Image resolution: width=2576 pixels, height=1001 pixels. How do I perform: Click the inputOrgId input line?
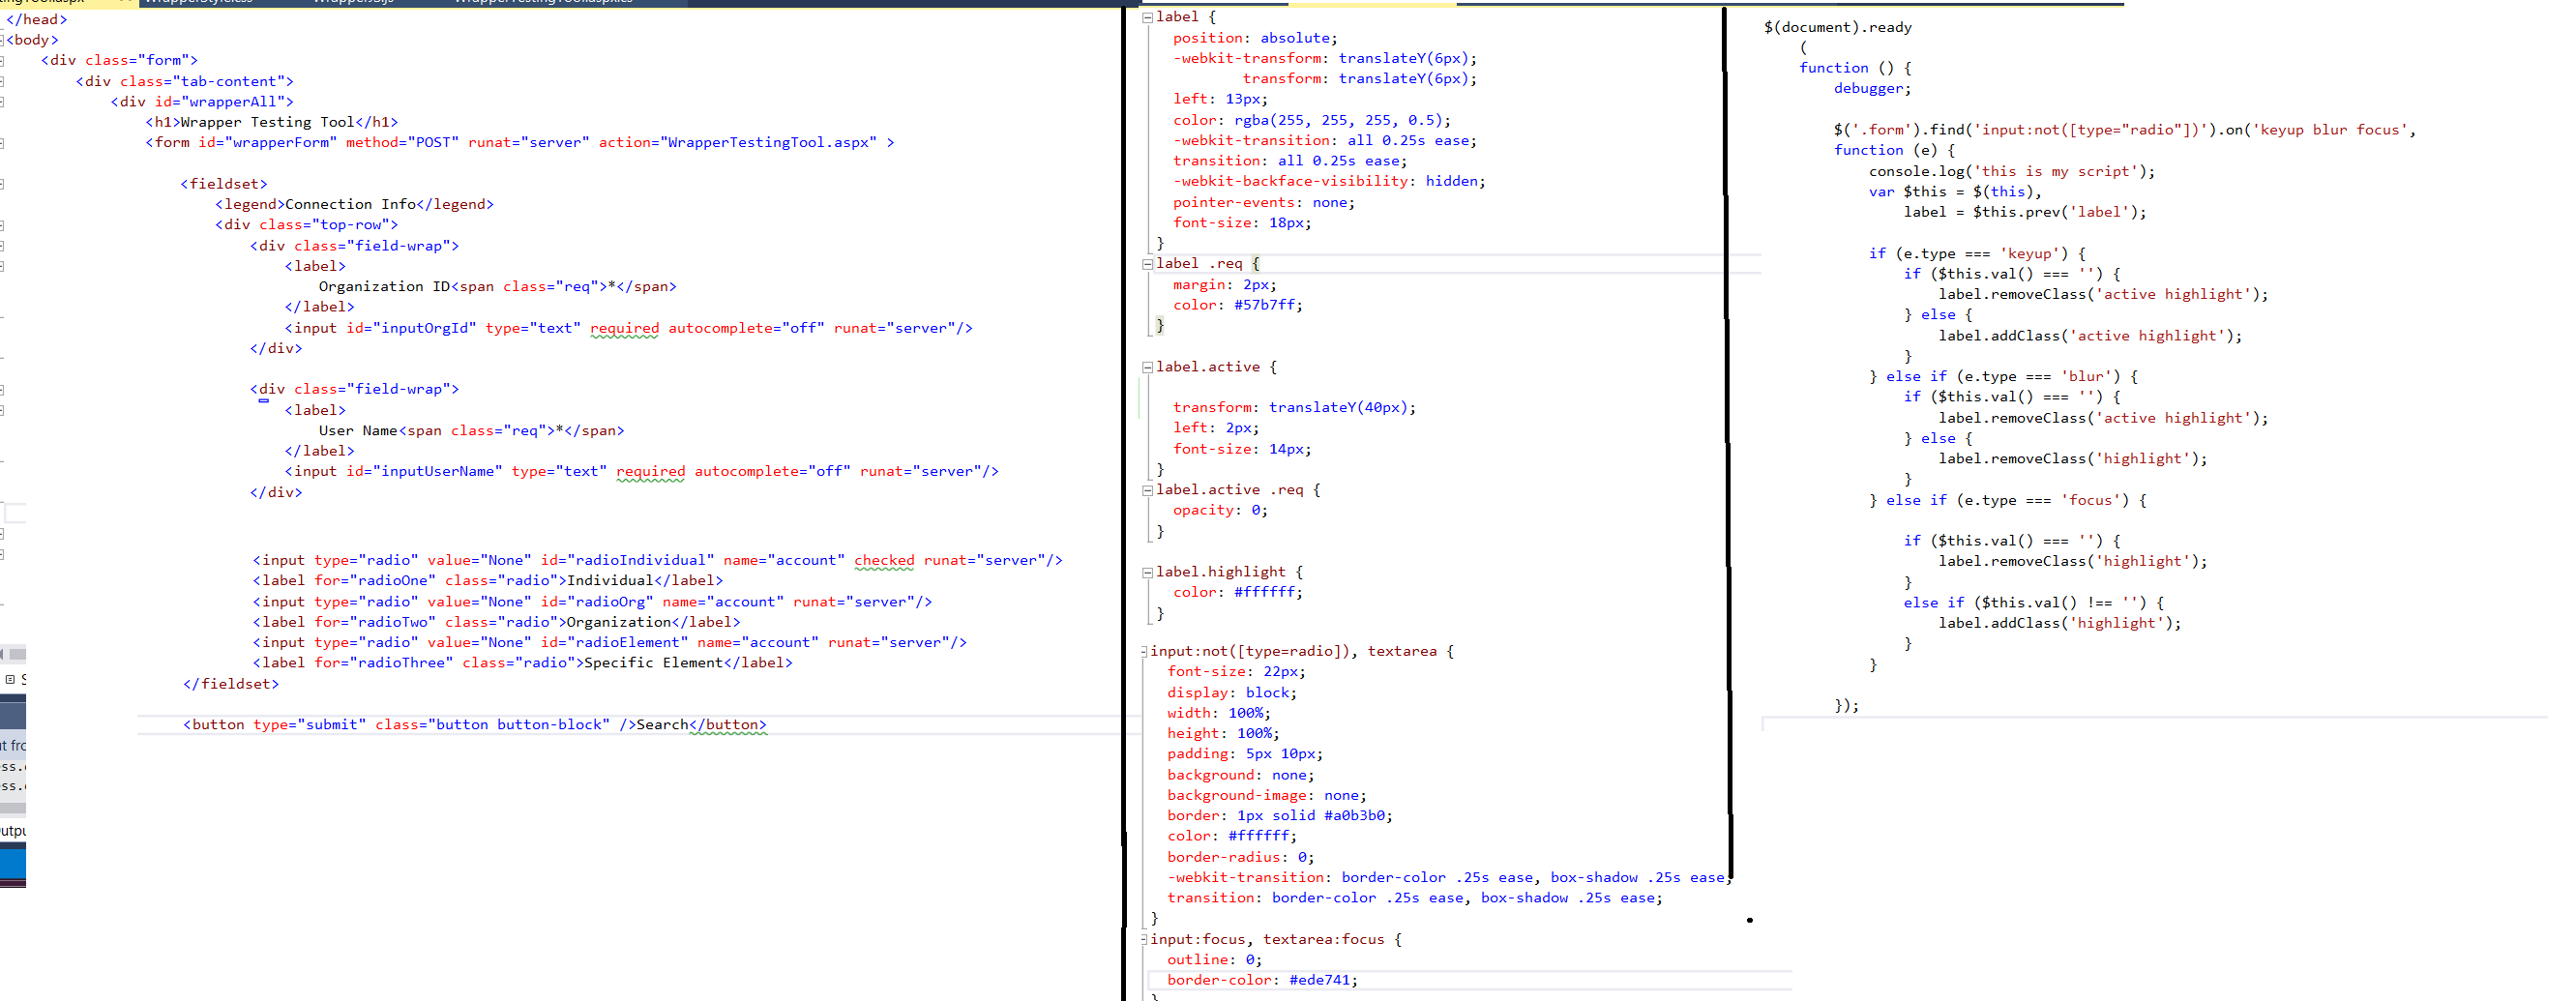(628, 328)
